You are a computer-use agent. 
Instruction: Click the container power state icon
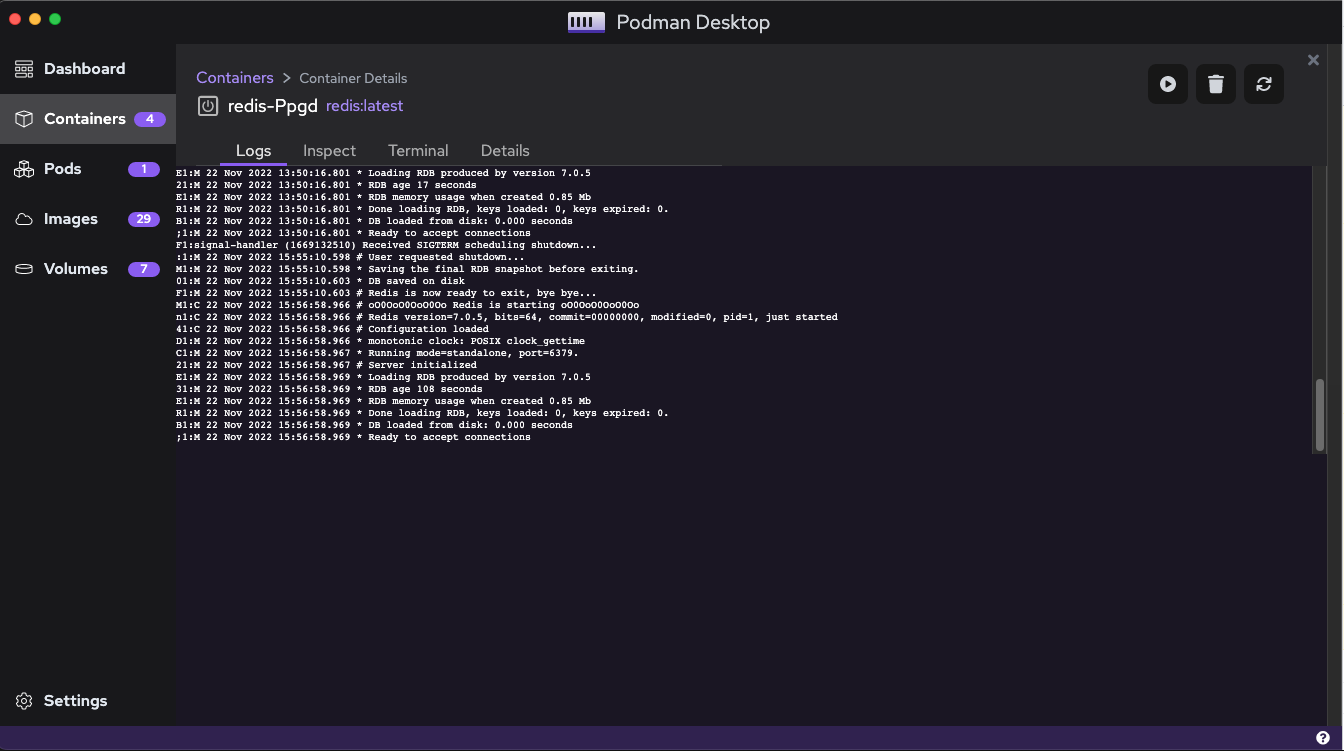[207, 106]
